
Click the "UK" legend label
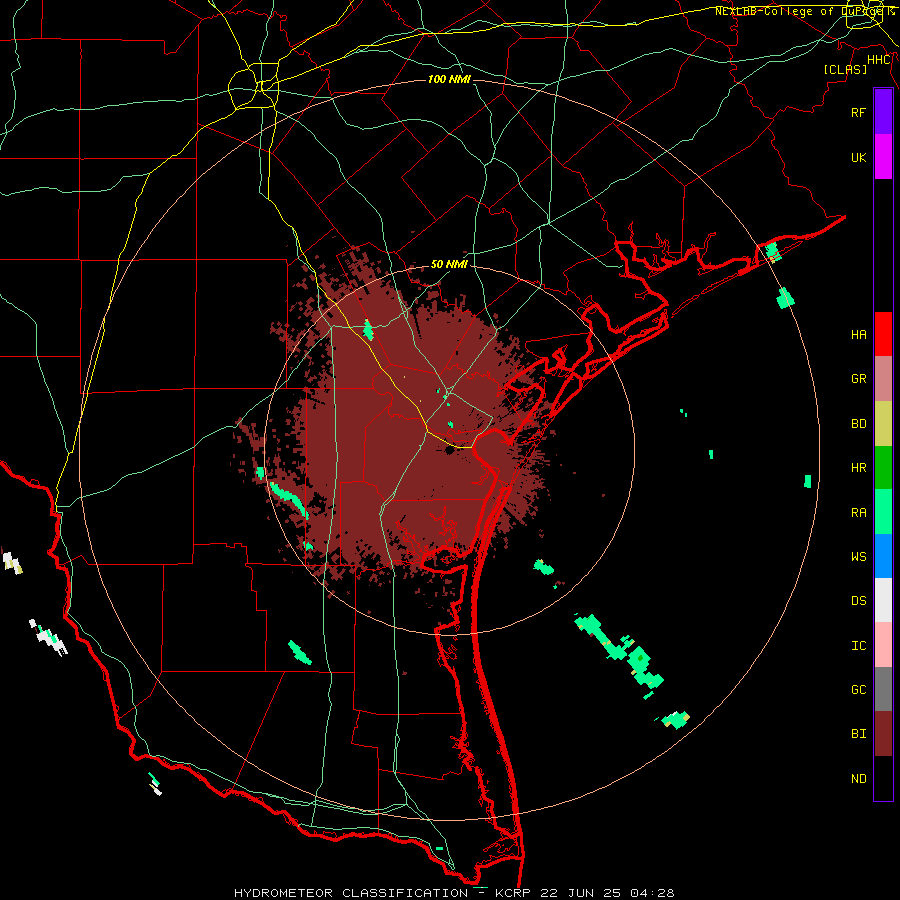click(858, 157)
